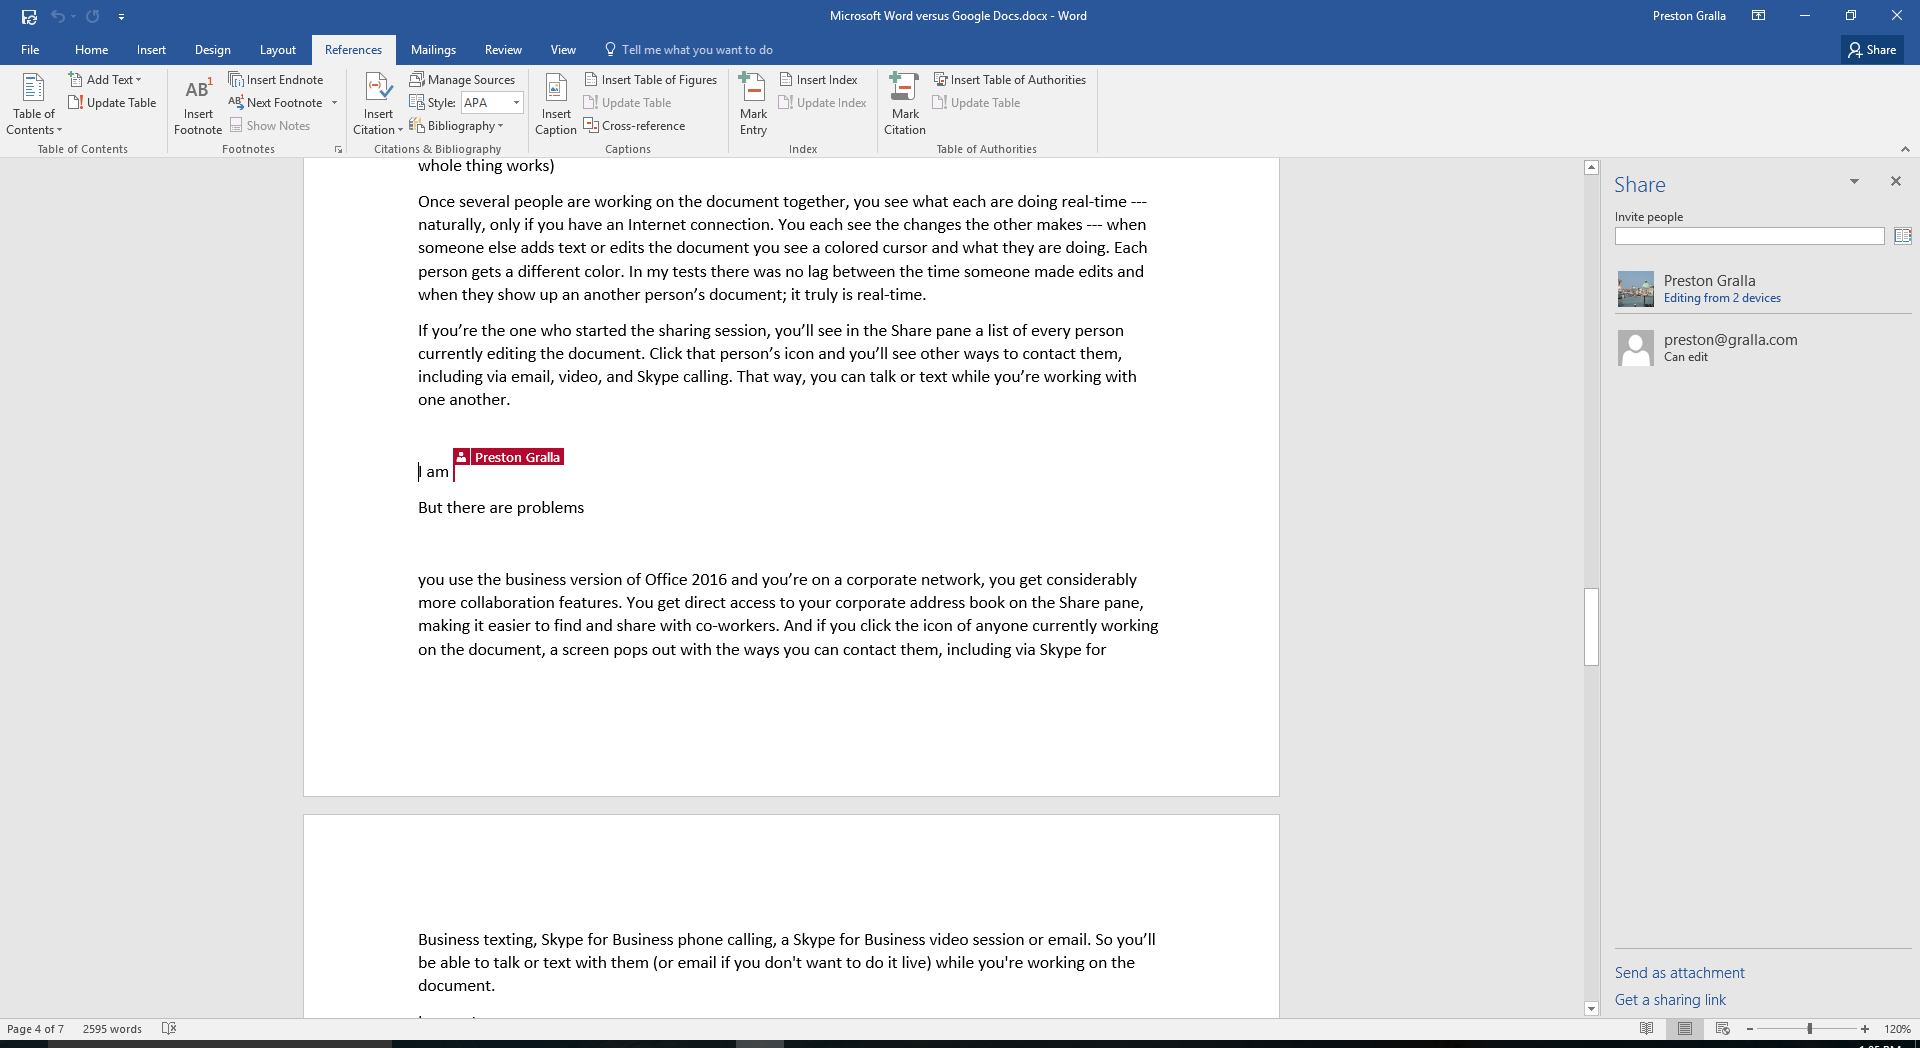The image size is (1920, 1048).
Task: Close the Share pane
Action: click(x=1895, y=181)
